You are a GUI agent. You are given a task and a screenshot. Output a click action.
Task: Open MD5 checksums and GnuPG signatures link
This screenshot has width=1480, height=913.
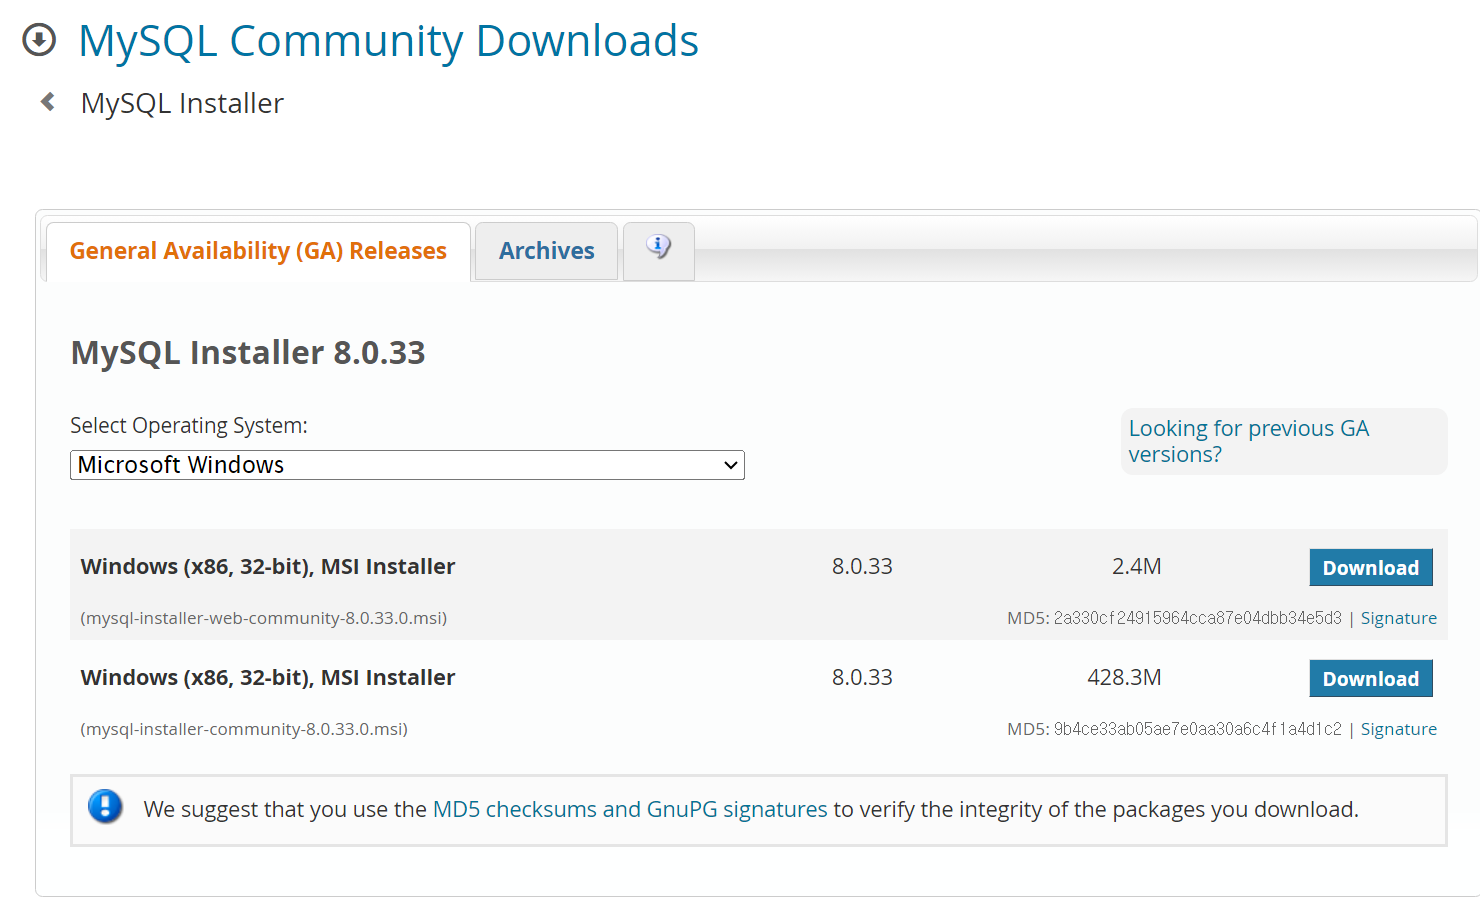(x=630, y=809)
